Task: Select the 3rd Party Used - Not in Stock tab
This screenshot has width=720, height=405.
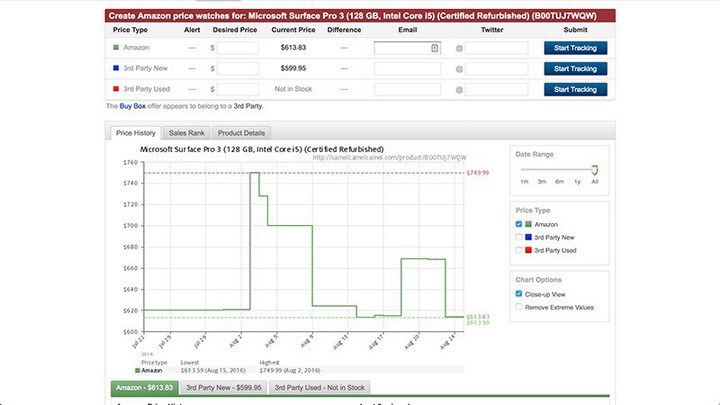Action: [320, 388]
